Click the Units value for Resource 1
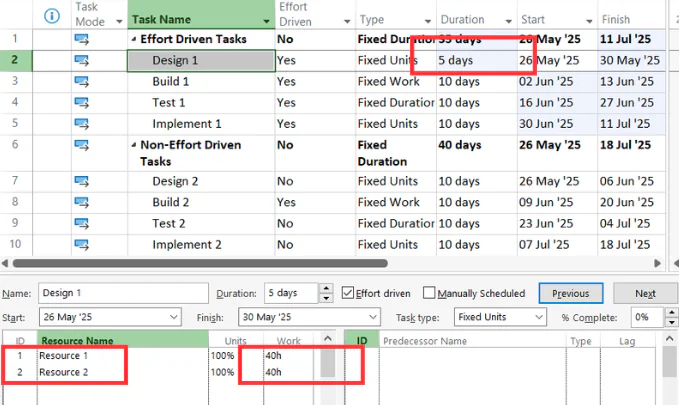The image size is (679, 405). click(x=222, y=356)
